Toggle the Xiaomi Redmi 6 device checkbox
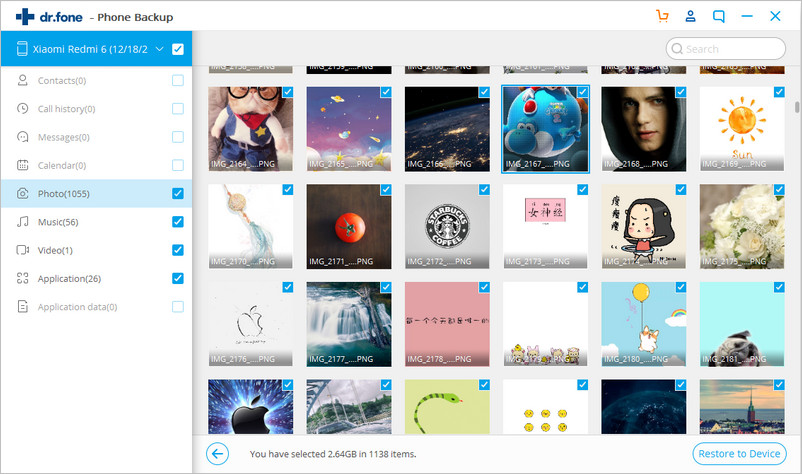Screen dimensions: 802x474 (x=177, y=49)
